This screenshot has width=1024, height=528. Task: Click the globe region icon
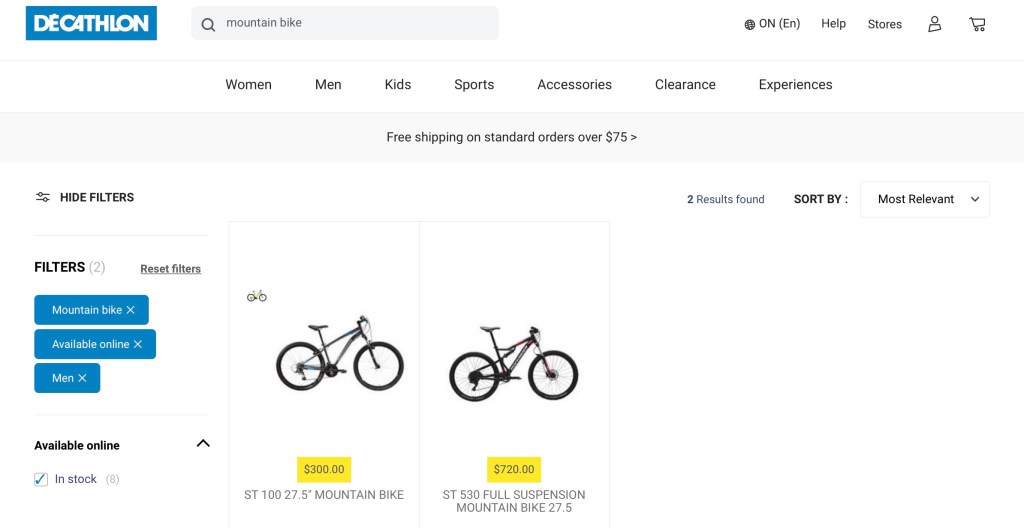(749, 24)
